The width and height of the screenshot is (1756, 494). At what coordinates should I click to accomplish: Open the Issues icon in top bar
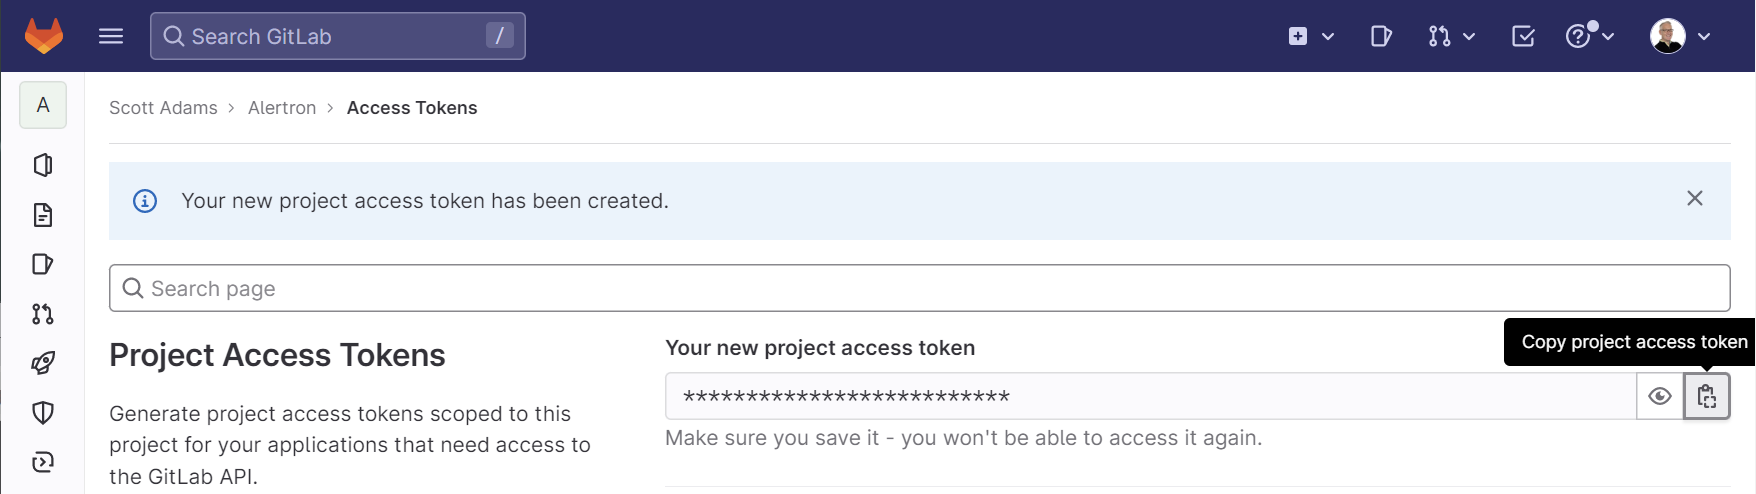1381,36
